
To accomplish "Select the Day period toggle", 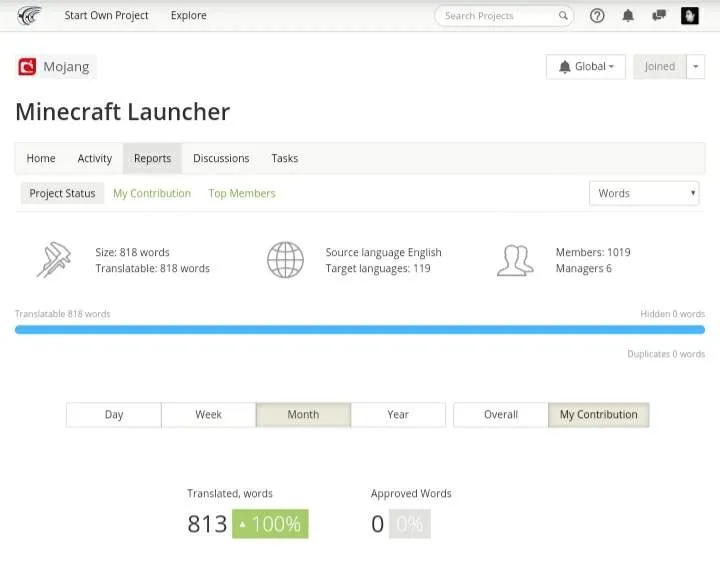I will pyautogui.click(x=114, y=415).
